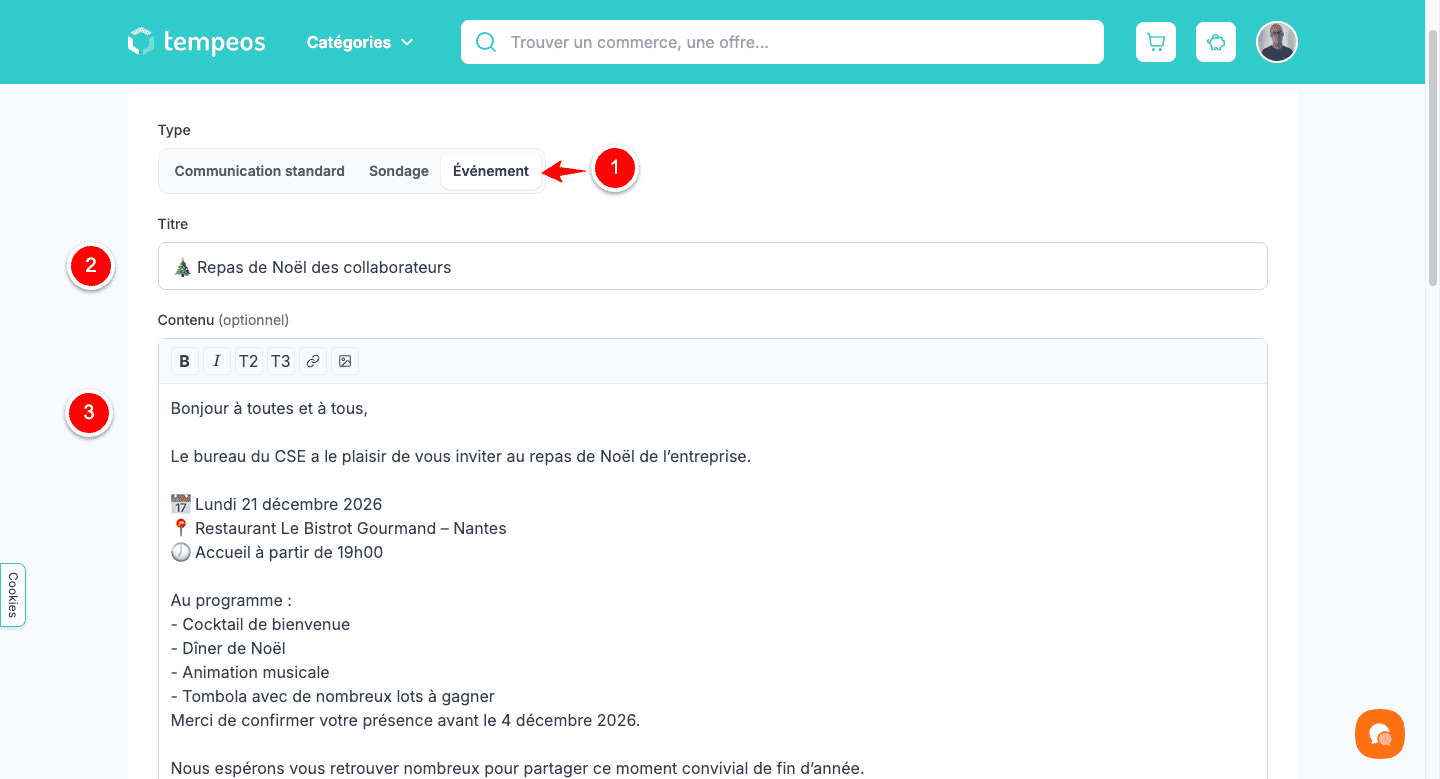Click line '- Dîner de Noël'
1440x779 pixels.
[x=228, y=648]
